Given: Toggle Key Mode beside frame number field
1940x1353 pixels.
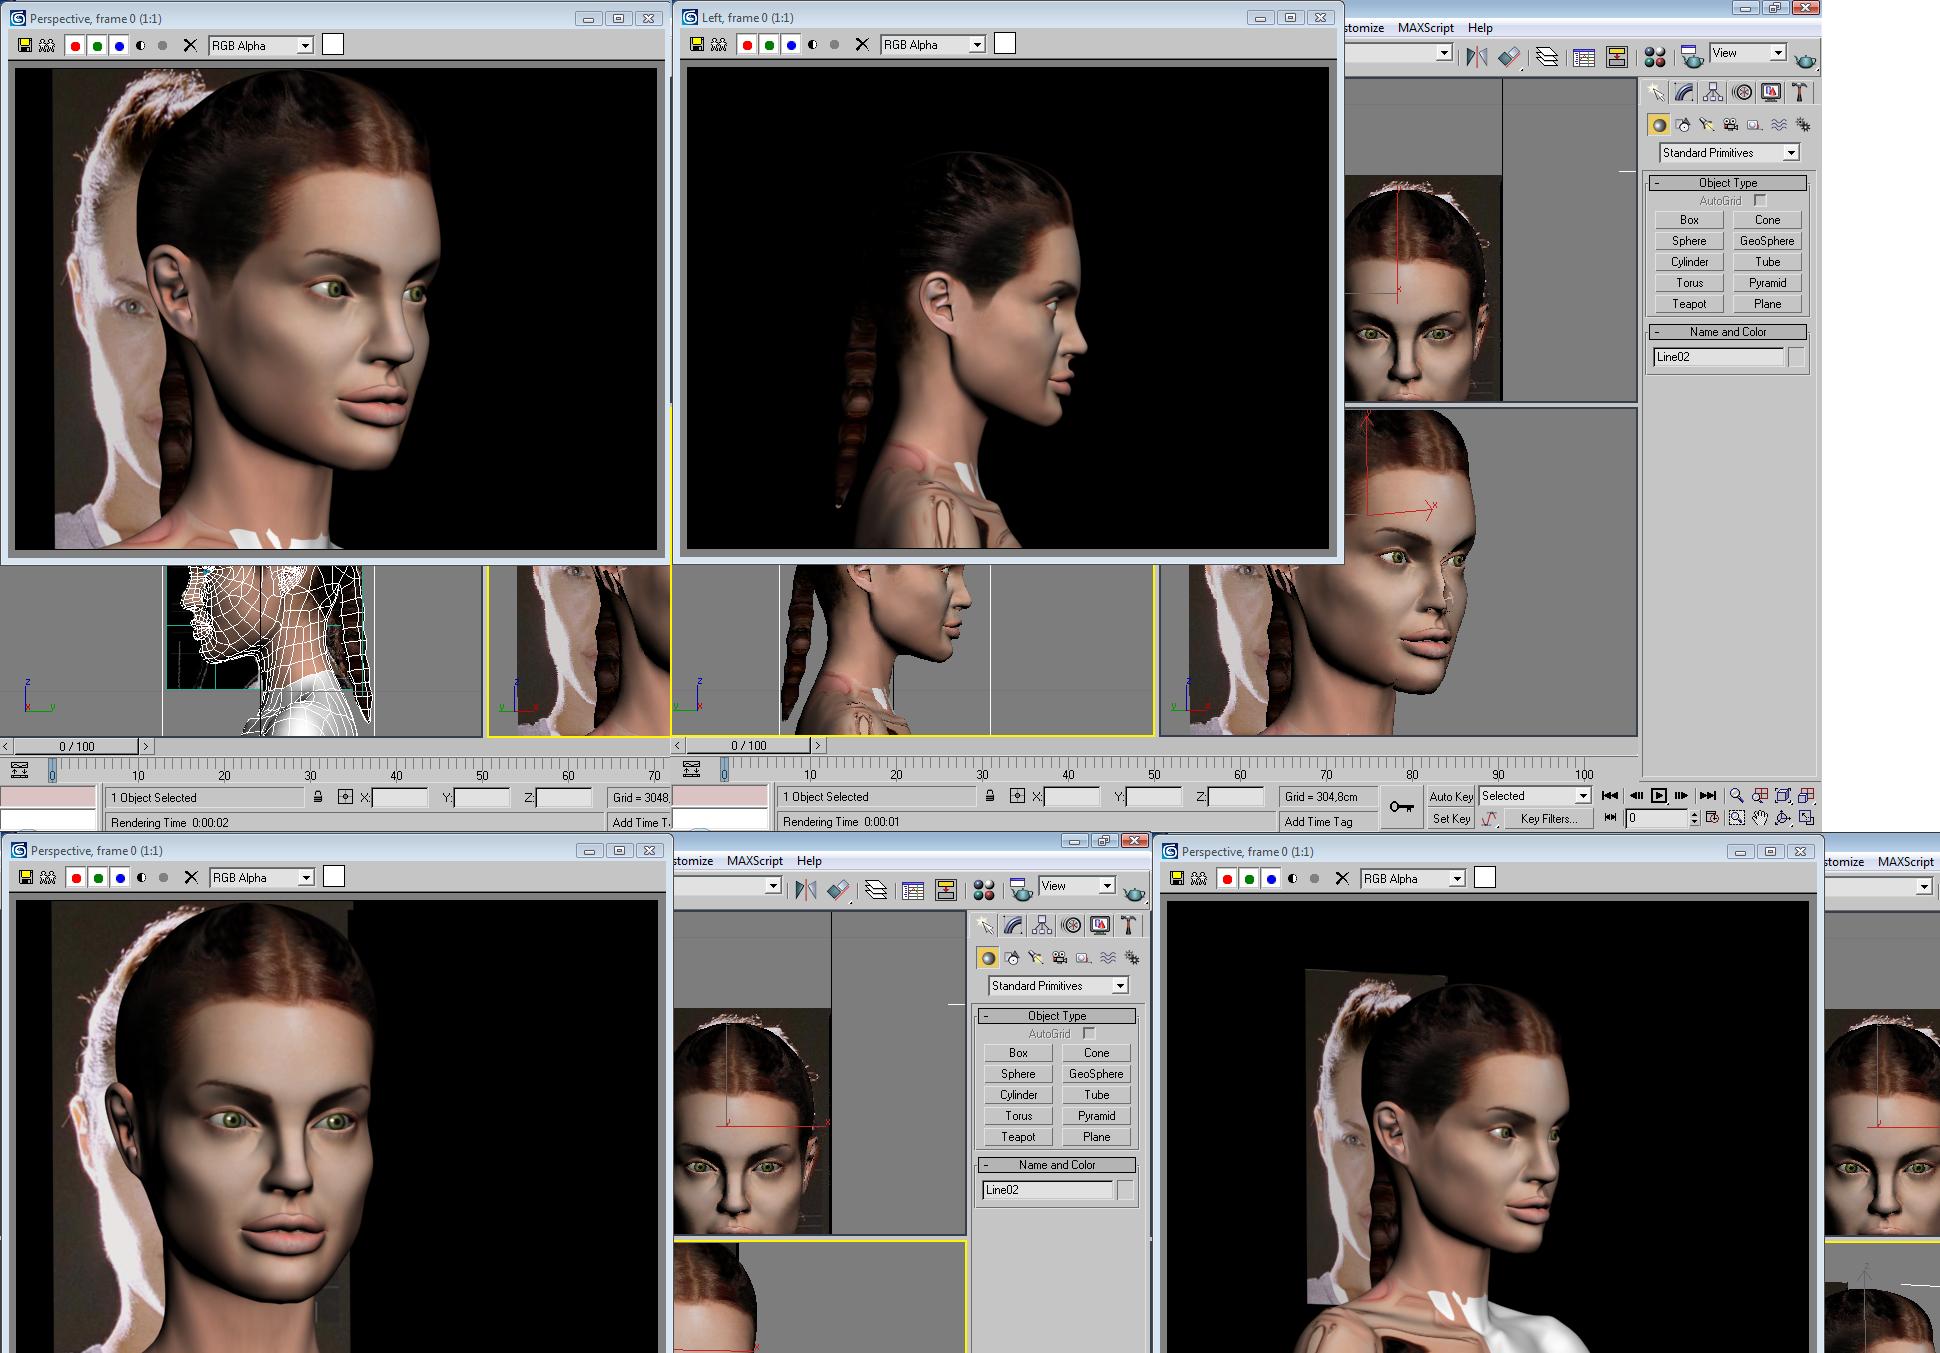Looking at the screenshot, I should (x=1610, y=818).
